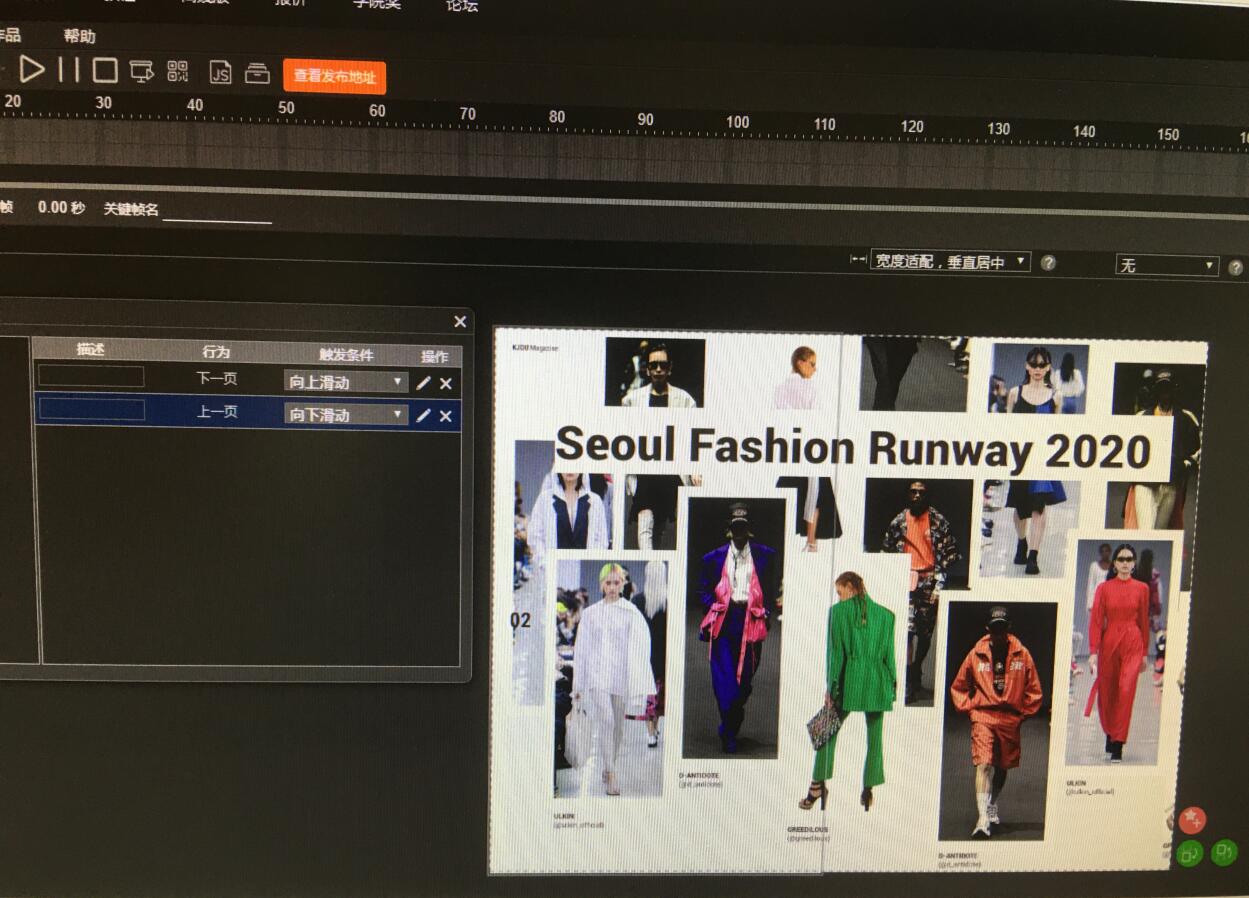Click the red dress model photo
The height and width of the screenshot is (898, 1249).
1118,653
